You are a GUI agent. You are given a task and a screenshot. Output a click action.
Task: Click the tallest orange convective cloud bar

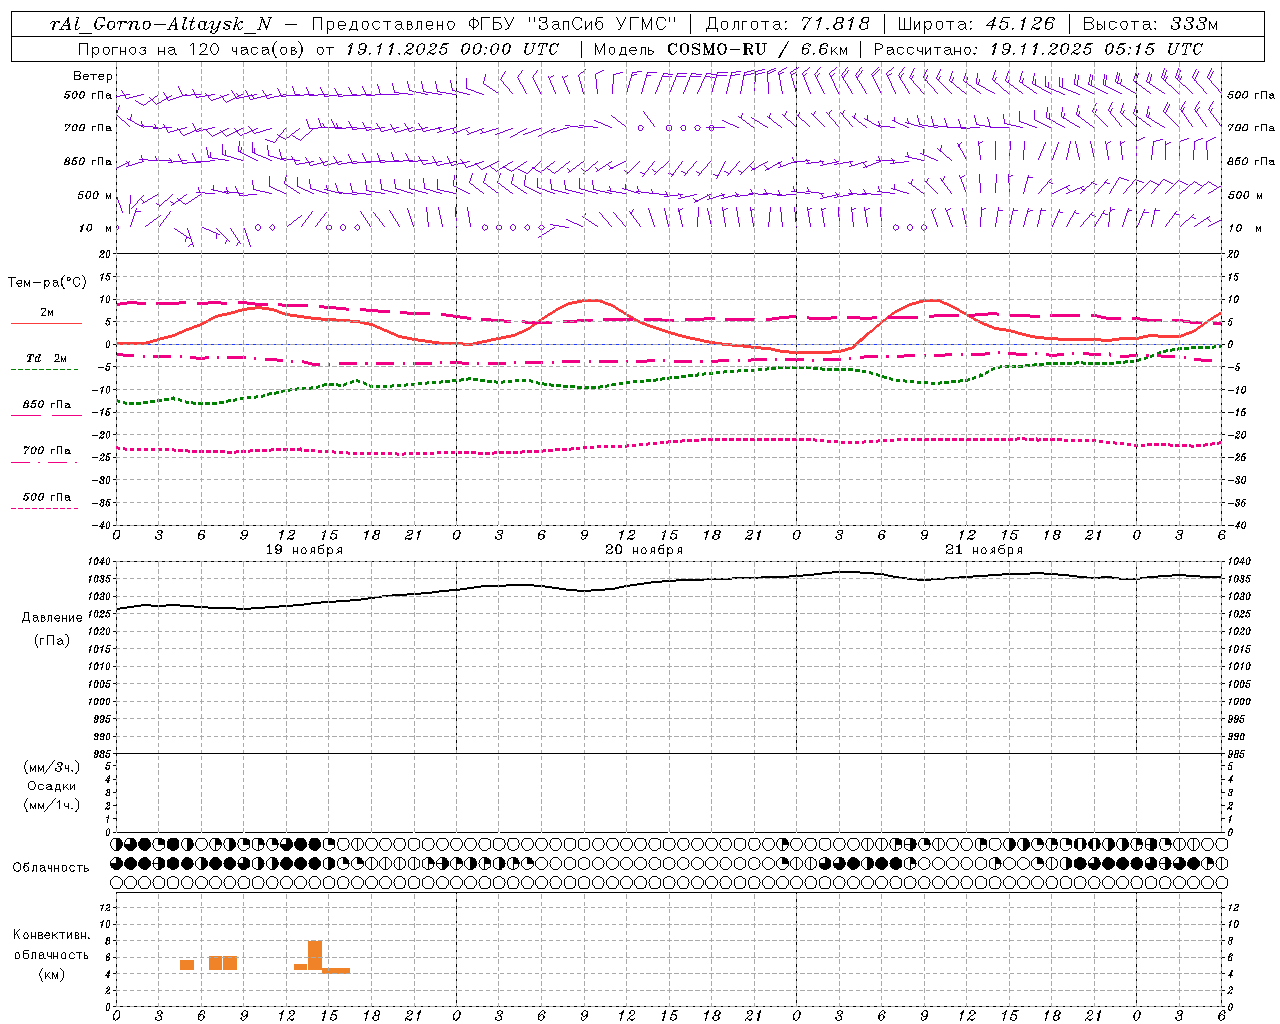tap(315, 956)
